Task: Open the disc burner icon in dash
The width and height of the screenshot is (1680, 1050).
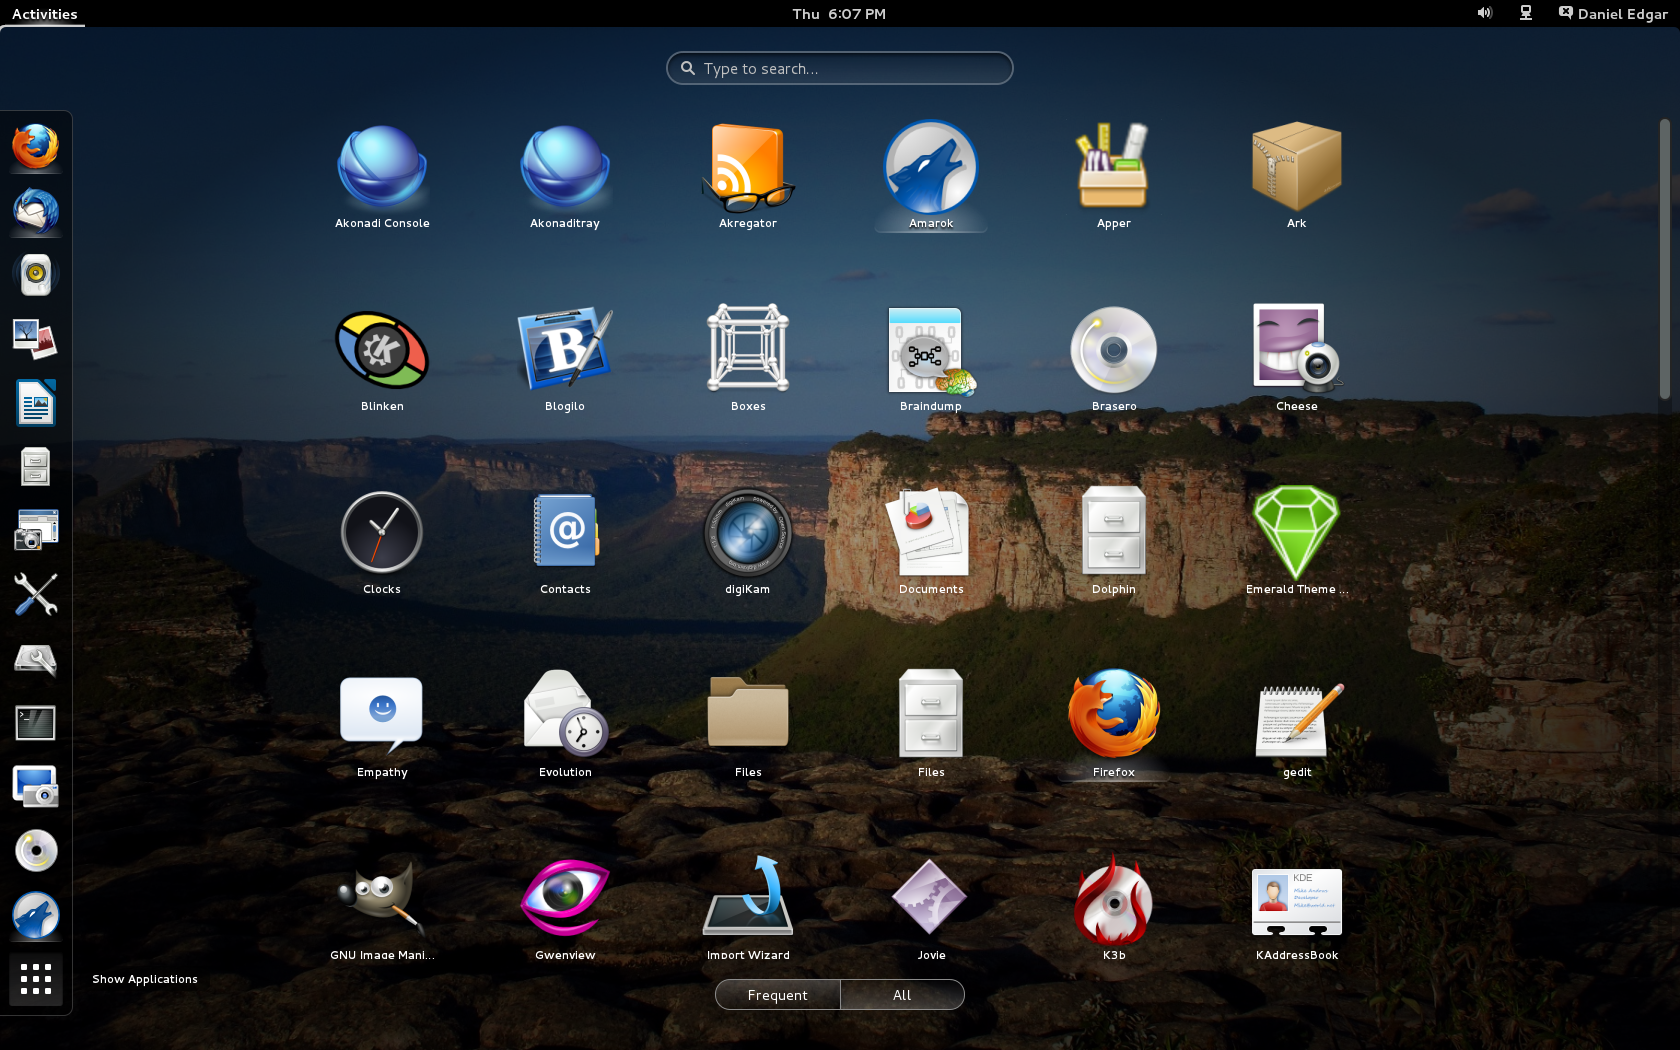Action: (x=36, y=851)
